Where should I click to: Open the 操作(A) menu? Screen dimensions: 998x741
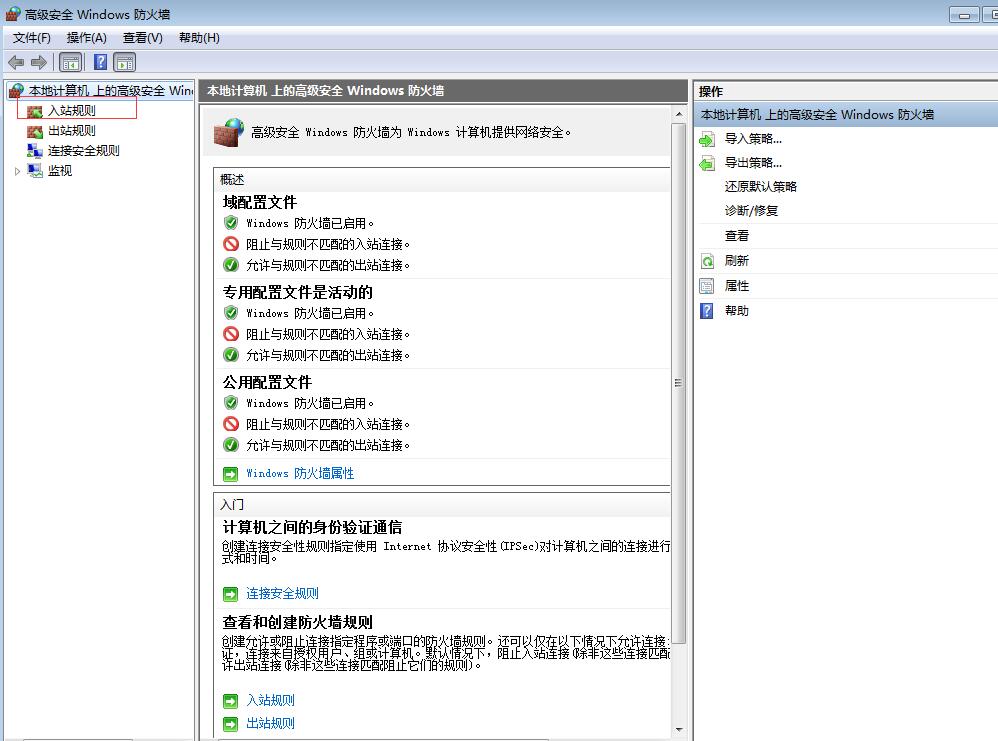(87, 38)
